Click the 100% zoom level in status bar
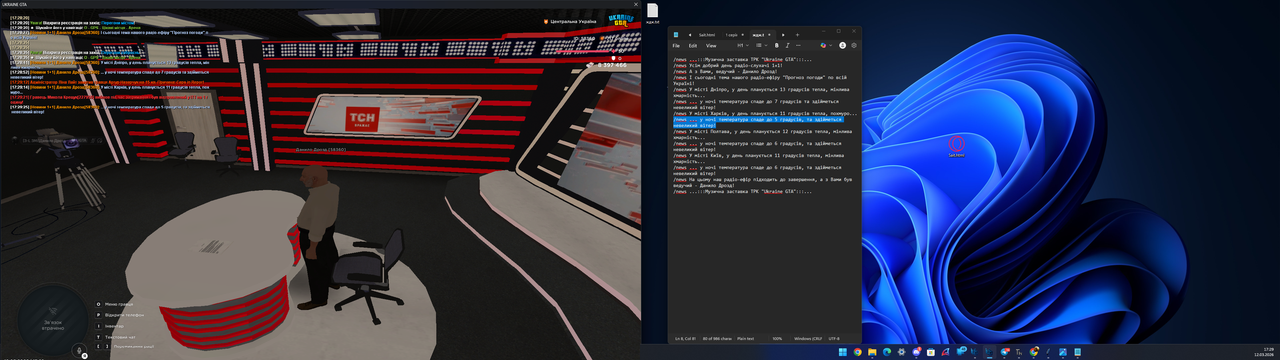 777,339
